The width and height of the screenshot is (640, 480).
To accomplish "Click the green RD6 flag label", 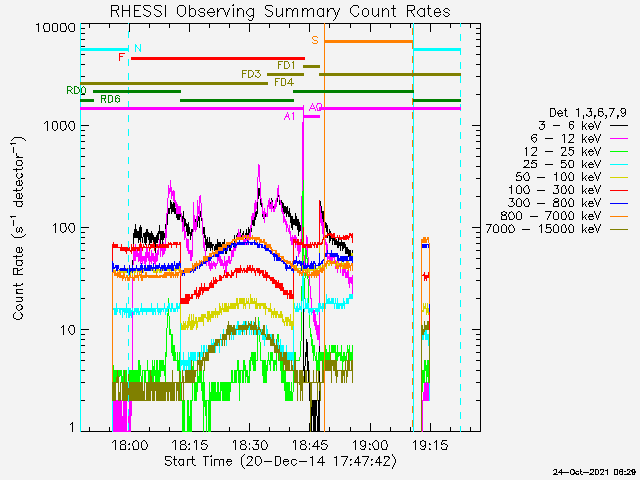I will [110, 99].
